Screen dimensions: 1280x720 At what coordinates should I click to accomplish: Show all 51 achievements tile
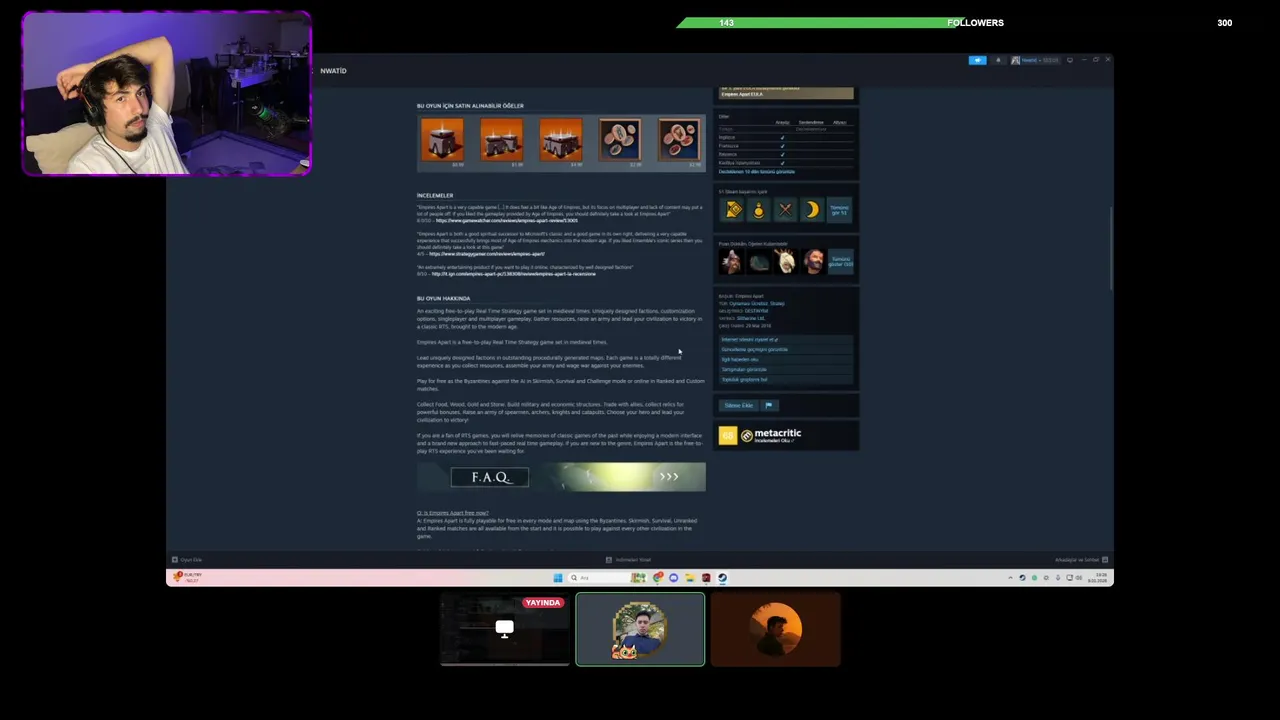click(x=839, y=209)
